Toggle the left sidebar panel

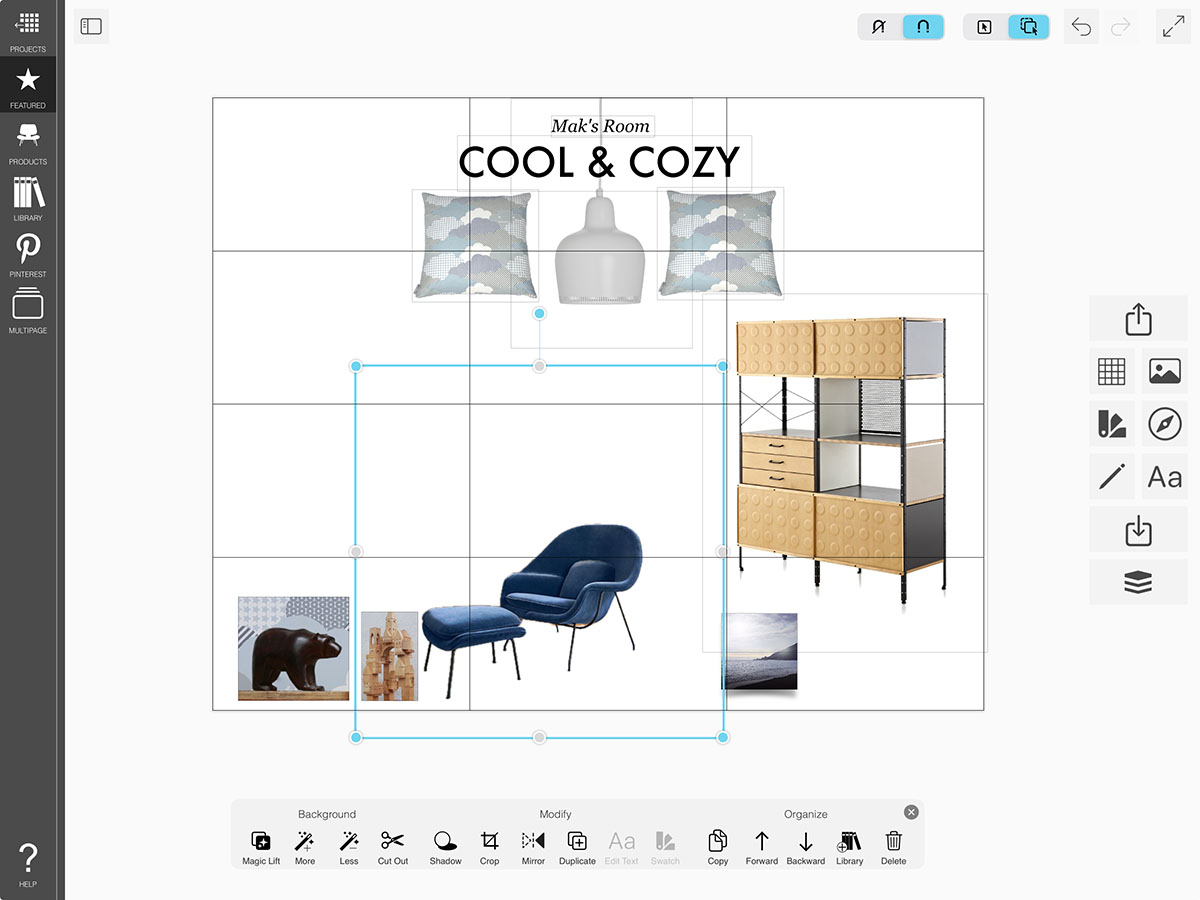click(x=91, y=27)
